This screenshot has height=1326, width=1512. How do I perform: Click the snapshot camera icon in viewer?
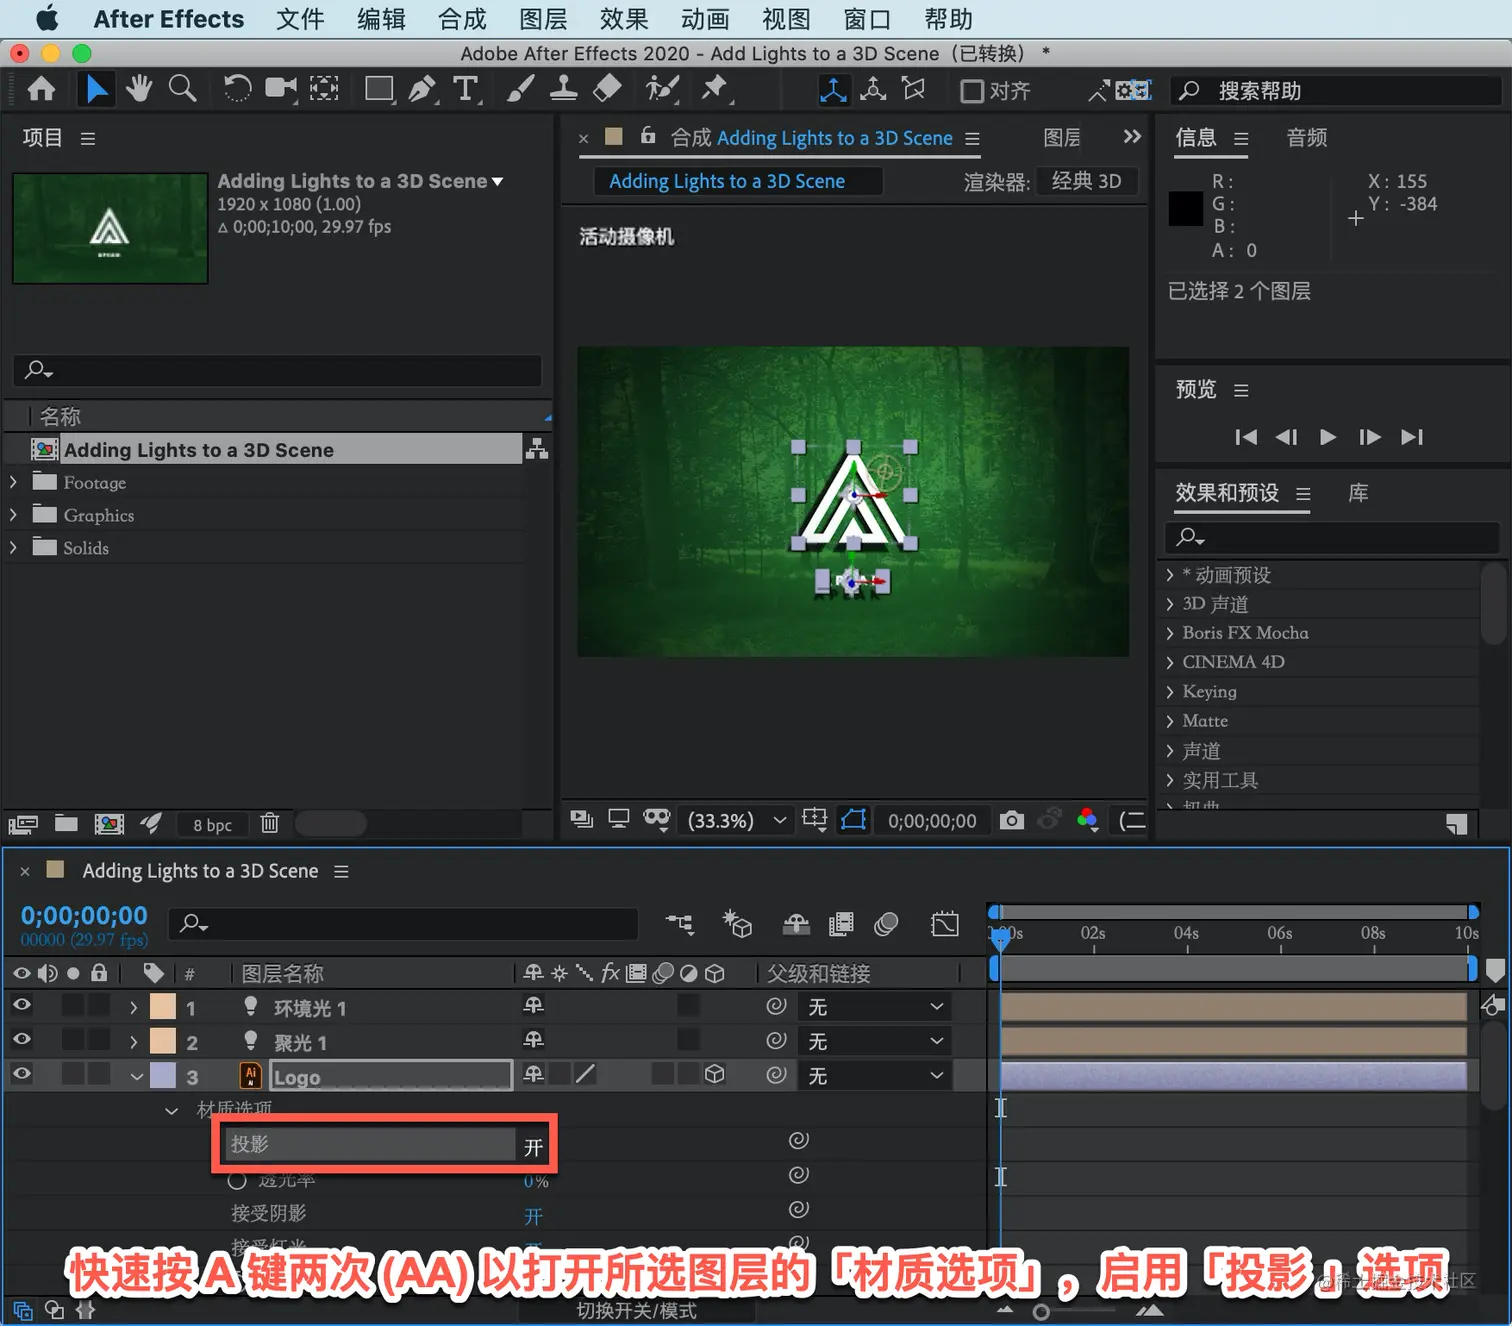[x=1012, y=821]
